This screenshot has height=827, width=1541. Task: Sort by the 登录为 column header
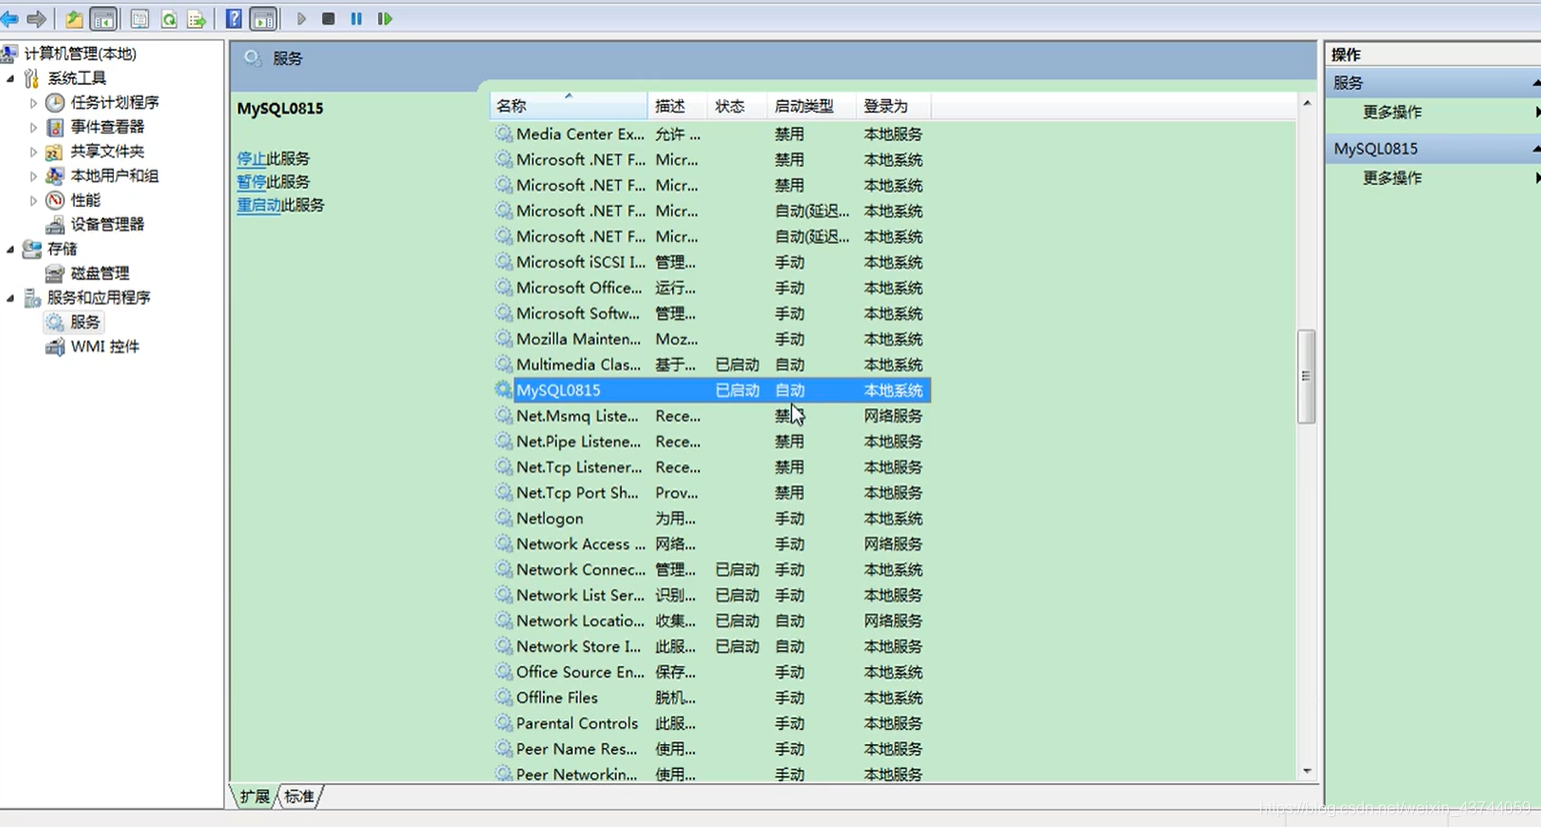point(893,106)
